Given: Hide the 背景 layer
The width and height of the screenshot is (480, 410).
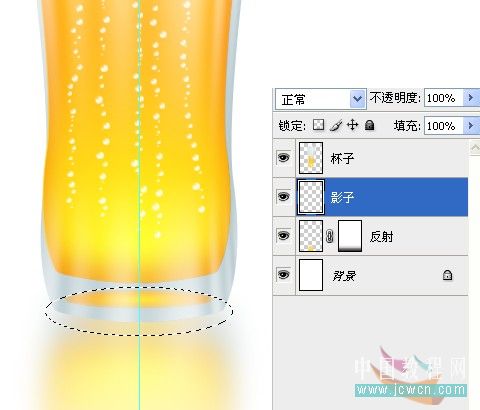Looking at the screenshot, I should click(284, 275).
